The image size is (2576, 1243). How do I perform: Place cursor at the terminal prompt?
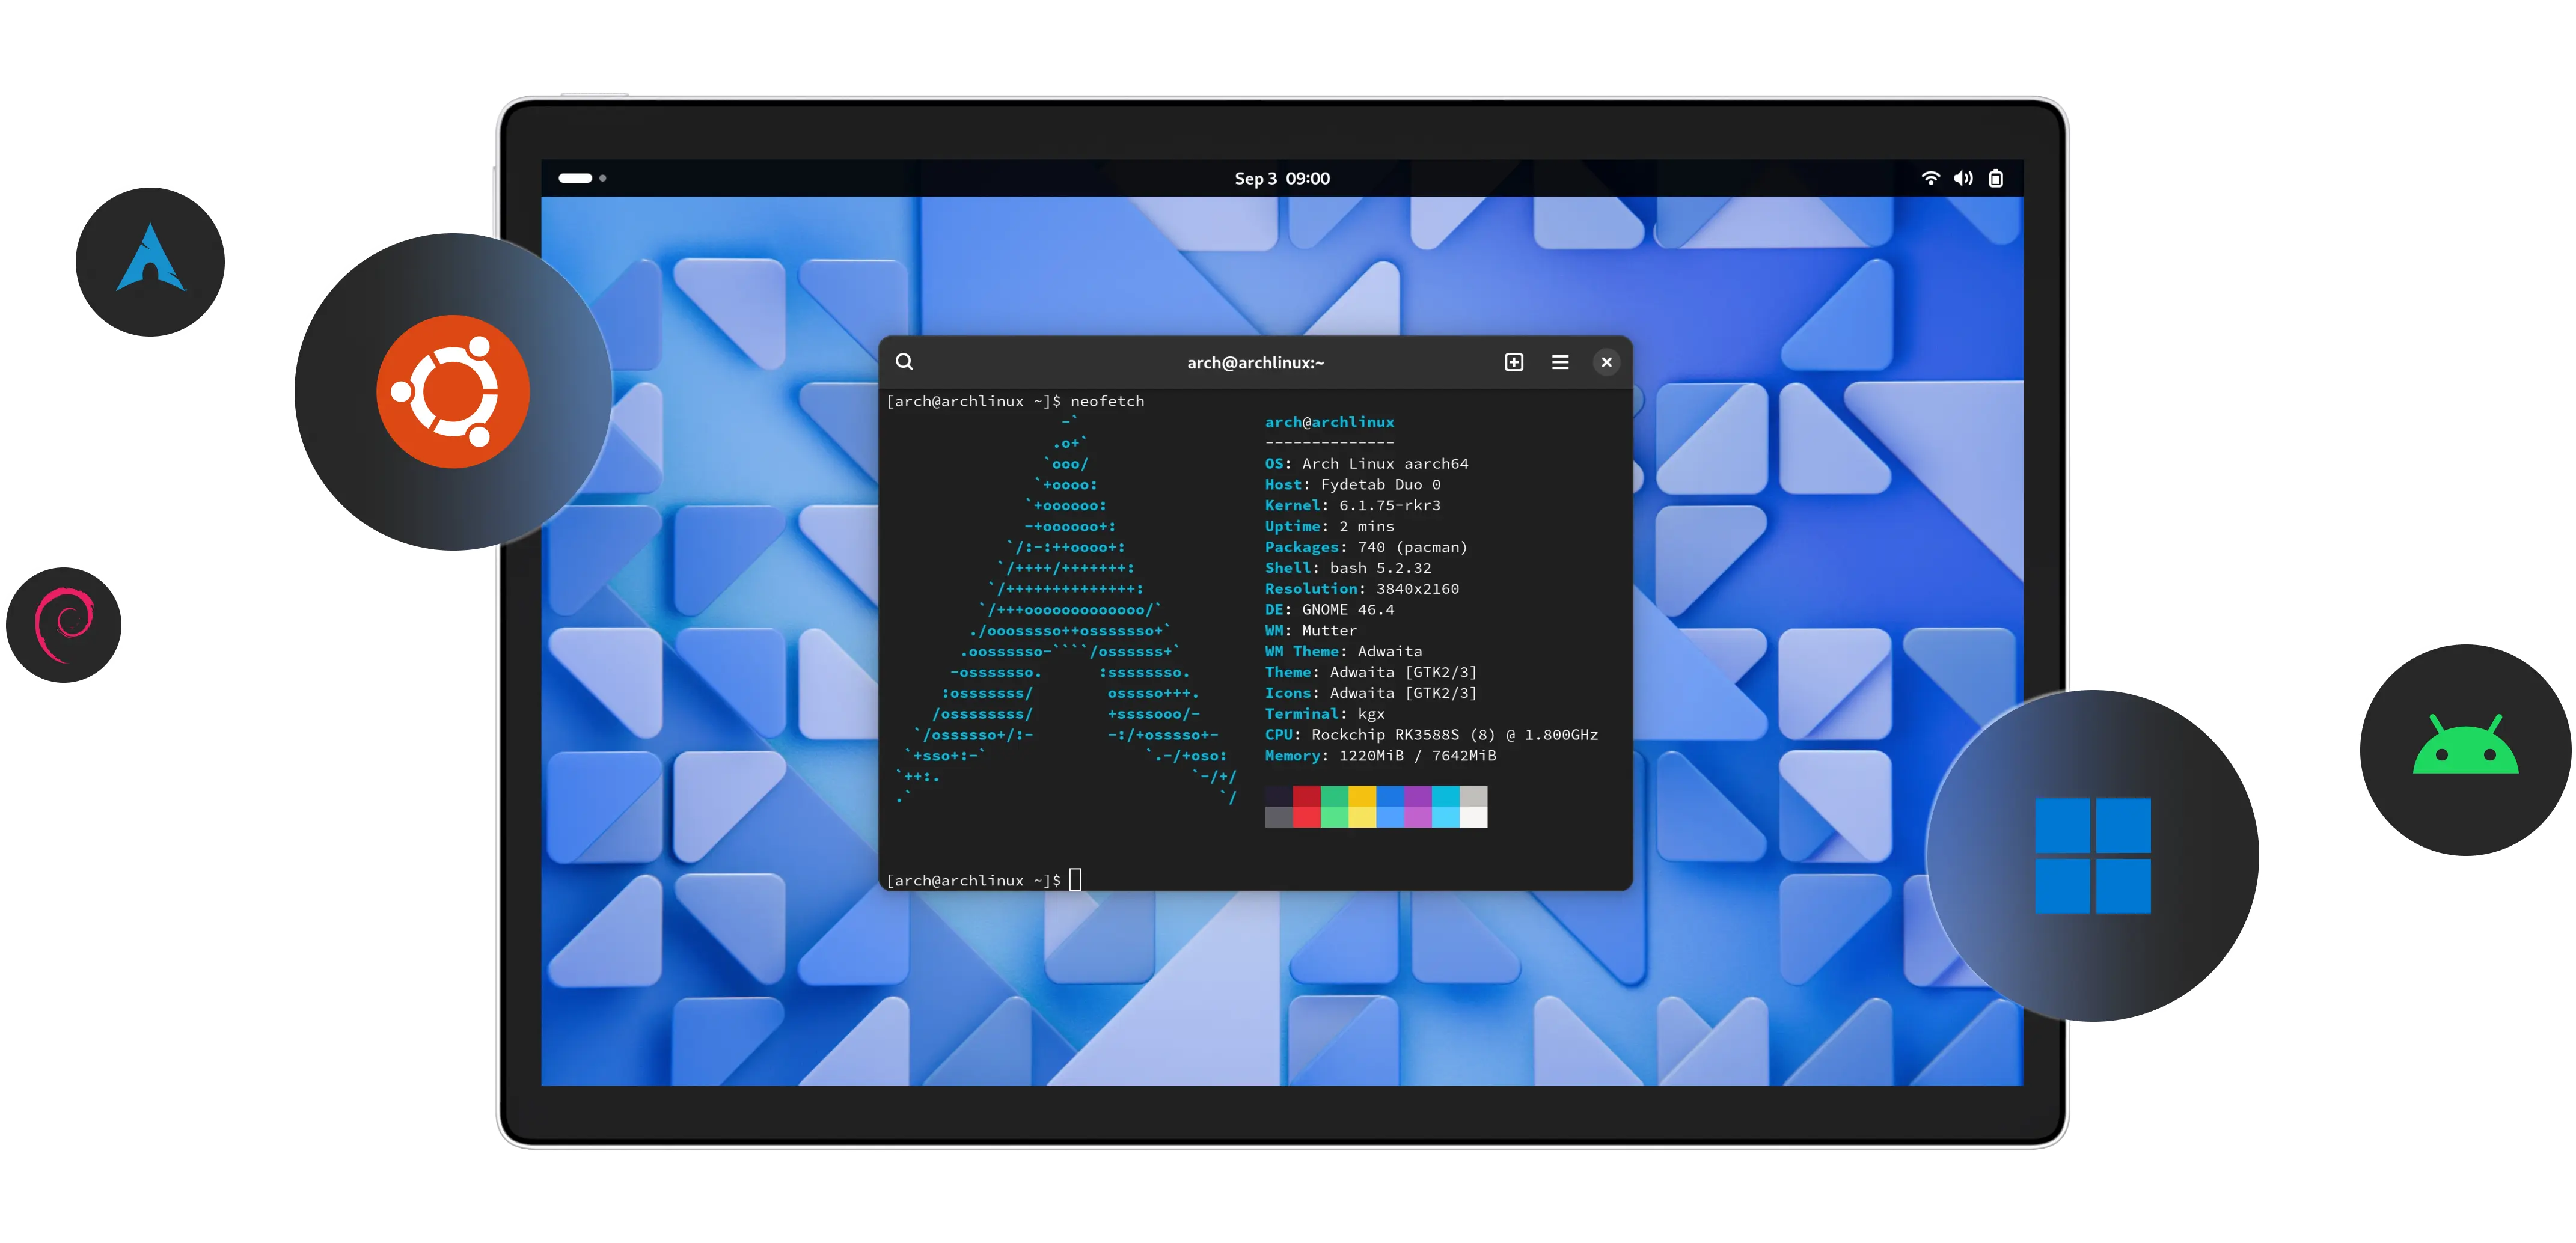pos(1076,880)
